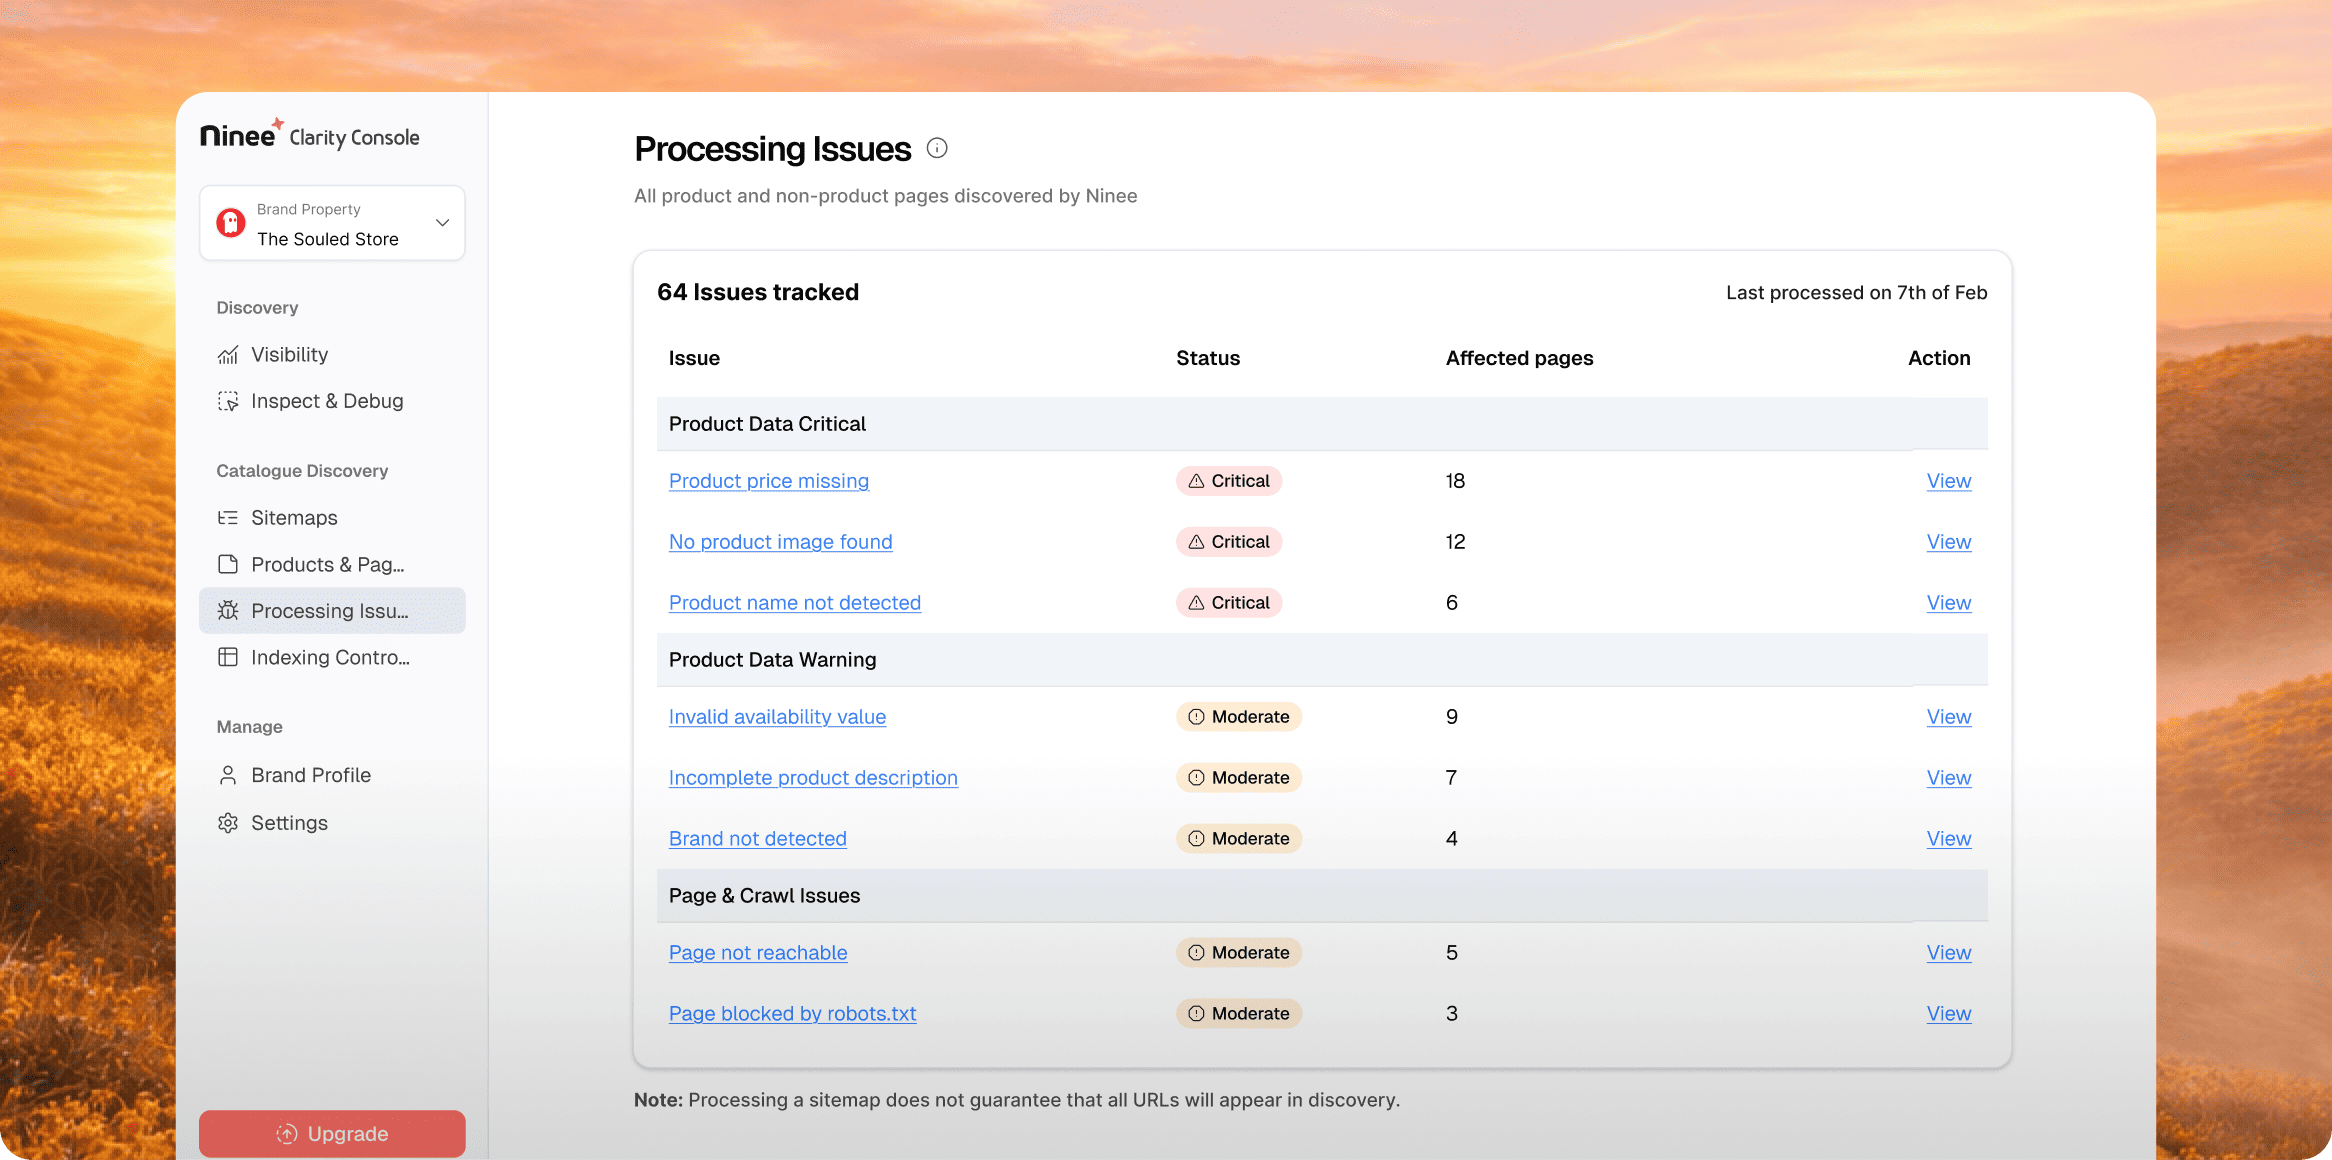Click the Products & Pages document icon
This screenshot has height=1160, width=2332.
(x=228, y=564)
